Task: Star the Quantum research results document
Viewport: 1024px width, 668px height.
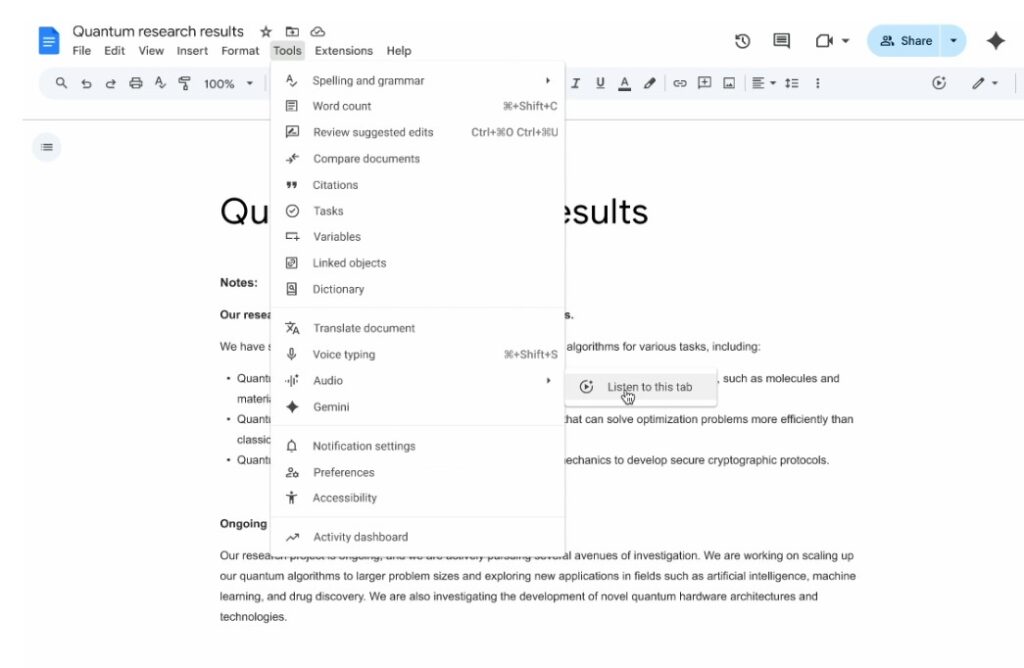Action: tap(266, 31)
